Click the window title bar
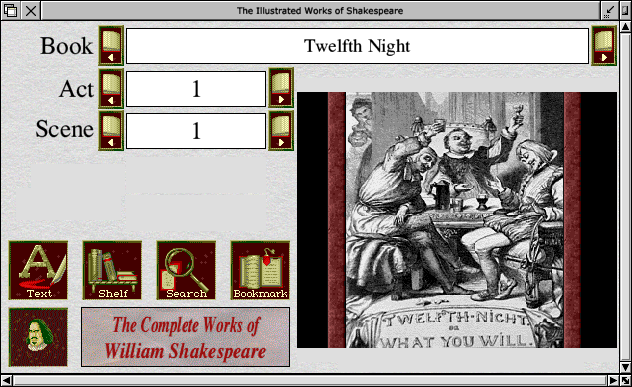Screen dimensions: 632x387 point(320,11)
